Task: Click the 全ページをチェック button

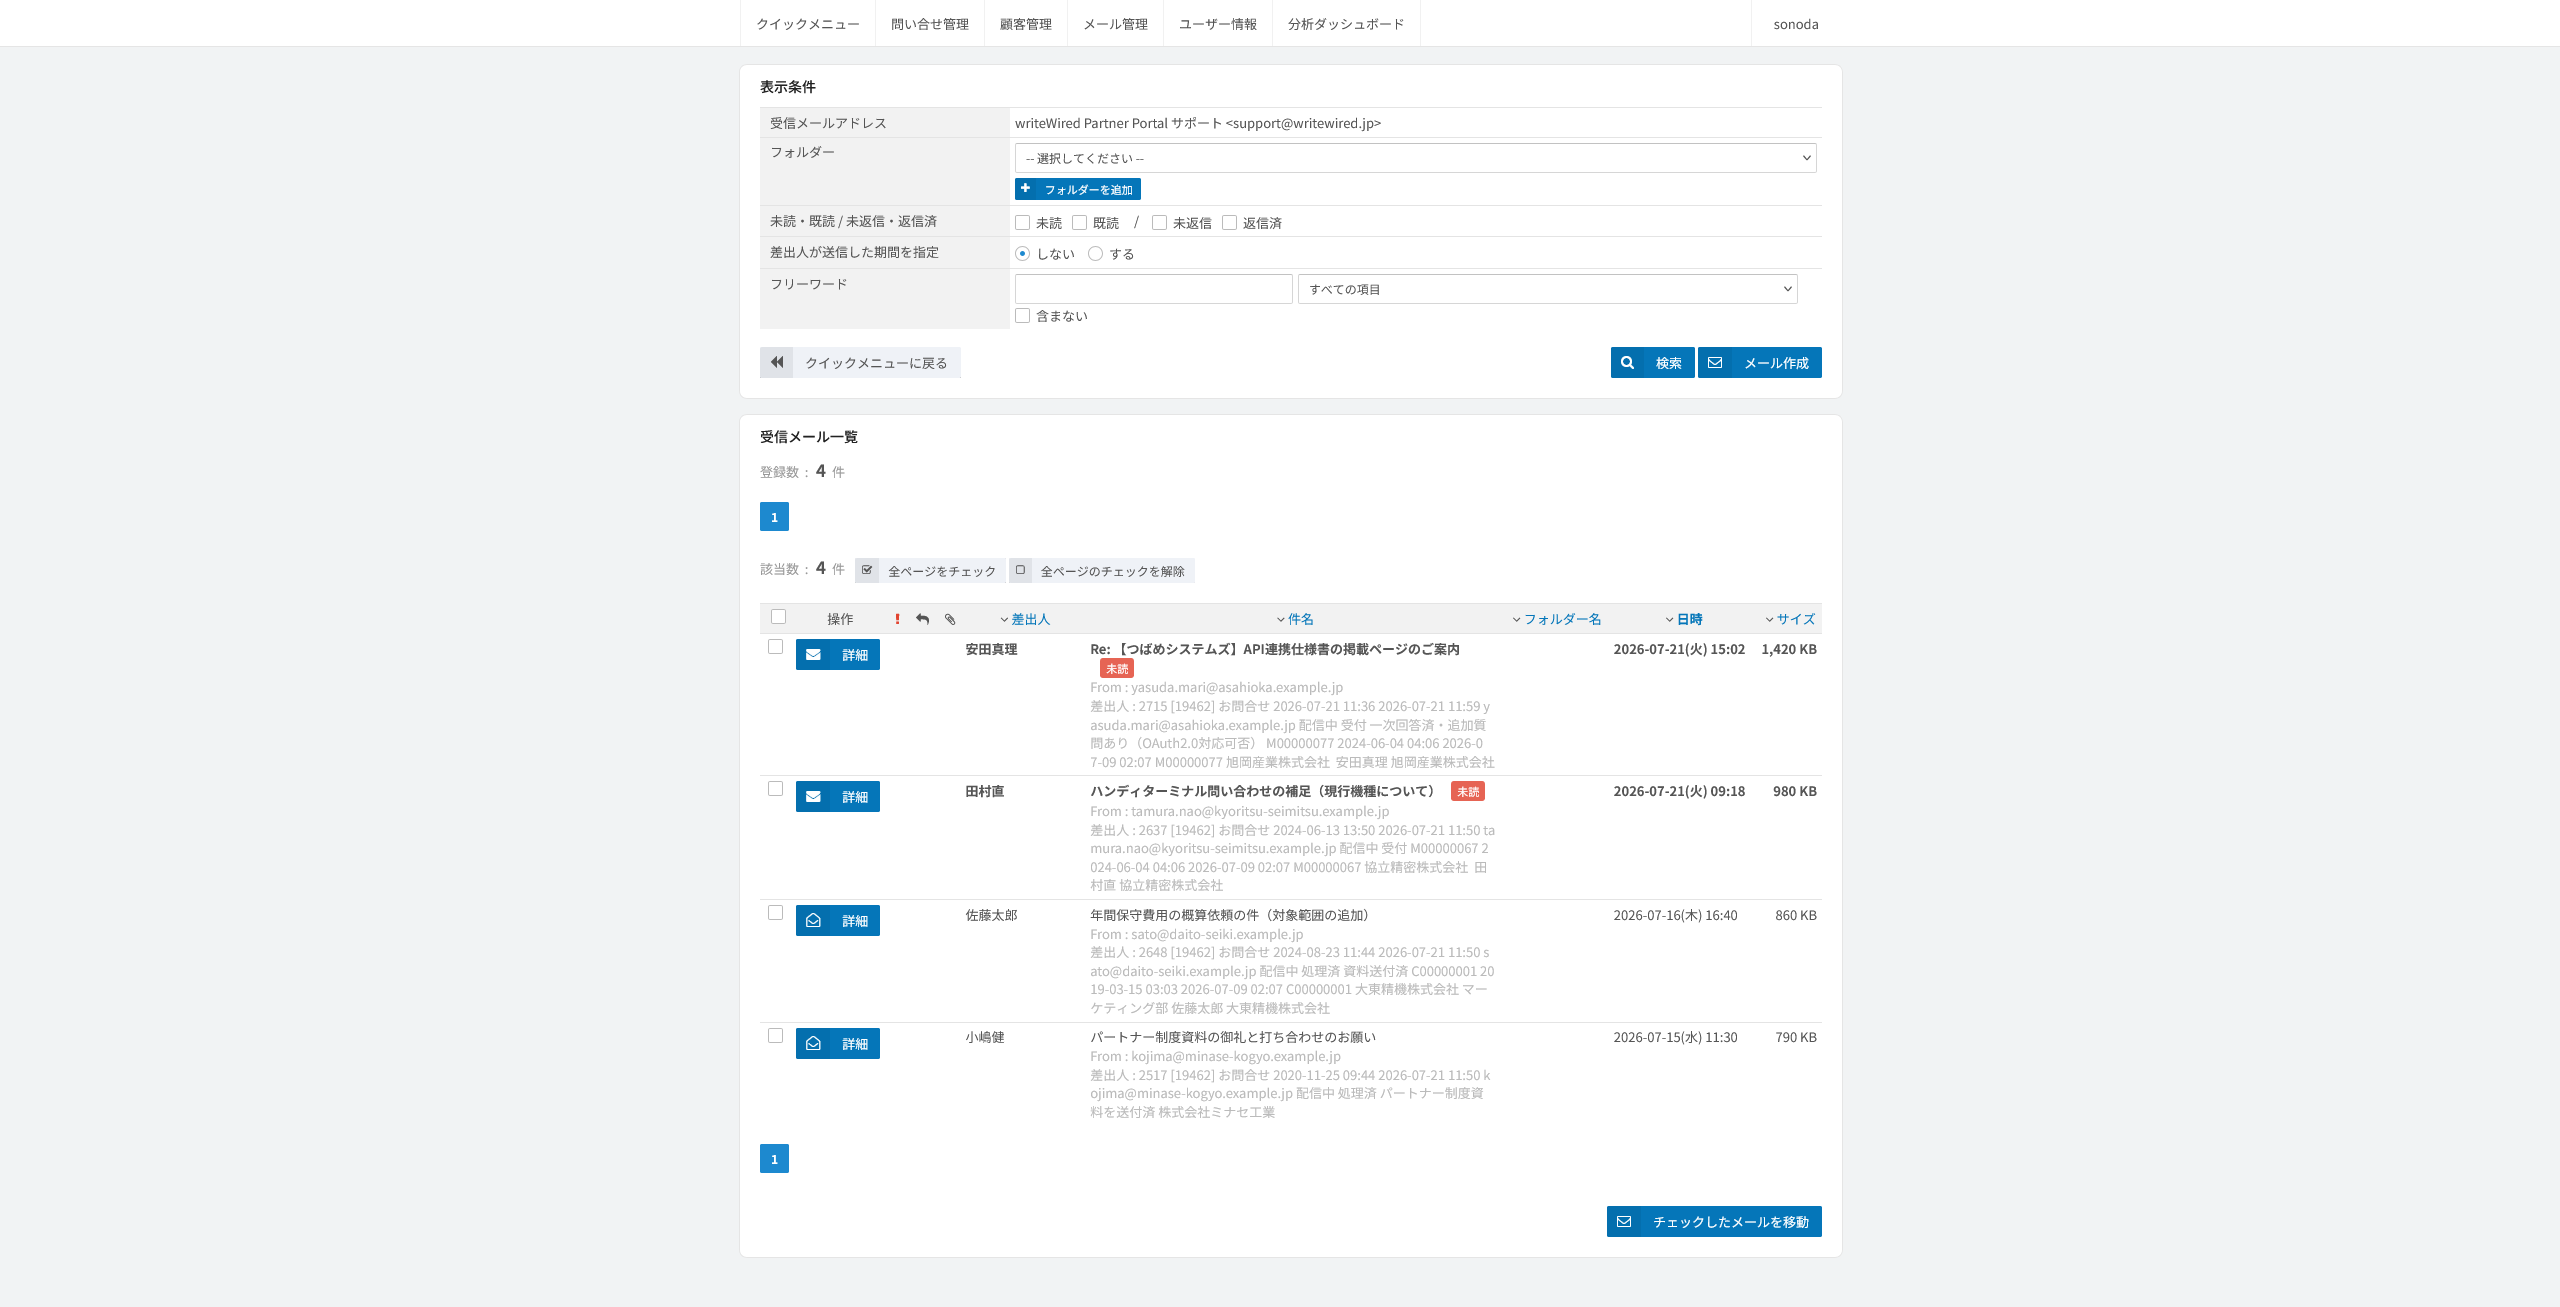Action: (x=929, y=571)
